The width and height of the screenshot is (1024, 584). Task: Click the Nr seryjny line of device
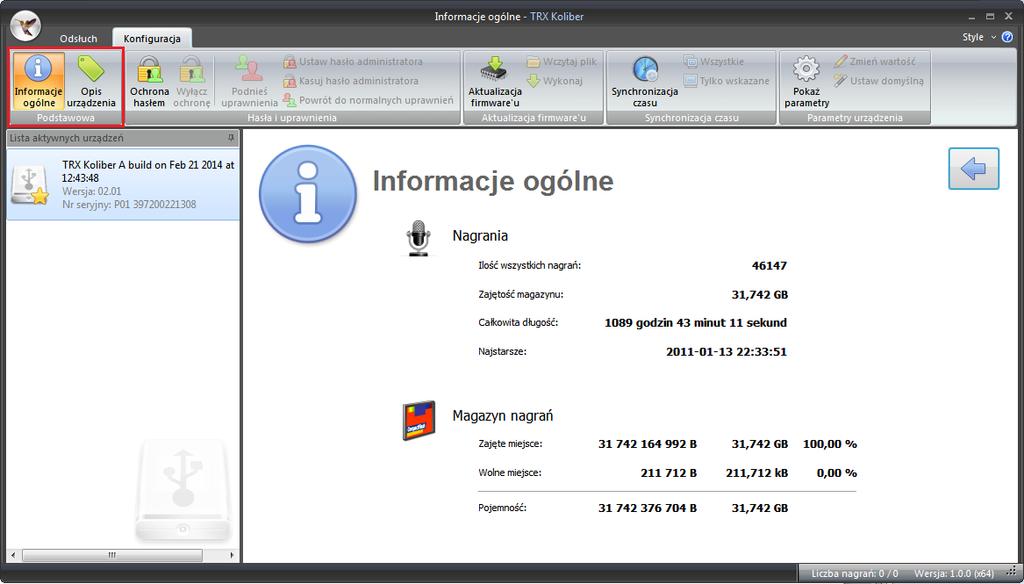pos(129,204)
